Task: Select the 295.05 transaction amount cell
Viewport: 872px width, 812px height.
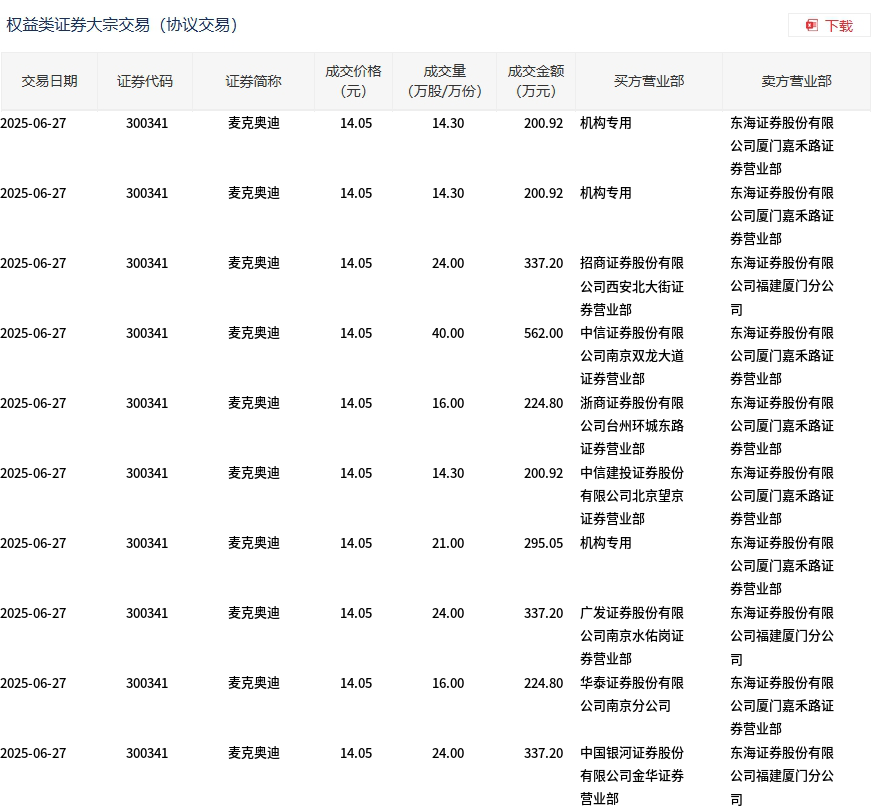Action: [x=543, y=543]
